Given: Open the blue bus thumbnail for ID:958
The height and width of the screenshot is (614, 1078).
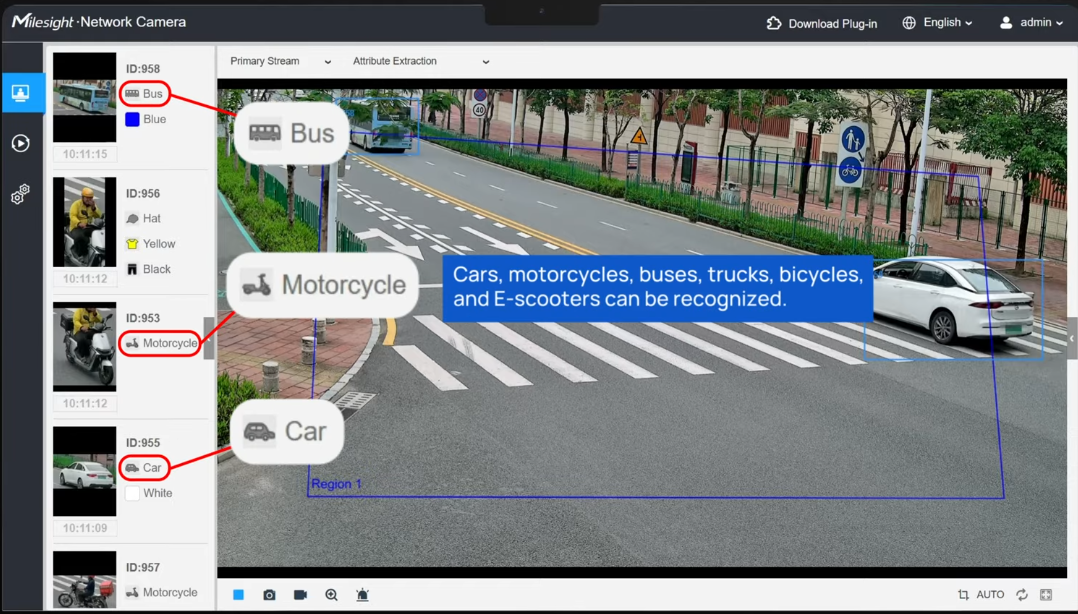Looking at the screenshot, I should tap(85, 97).
